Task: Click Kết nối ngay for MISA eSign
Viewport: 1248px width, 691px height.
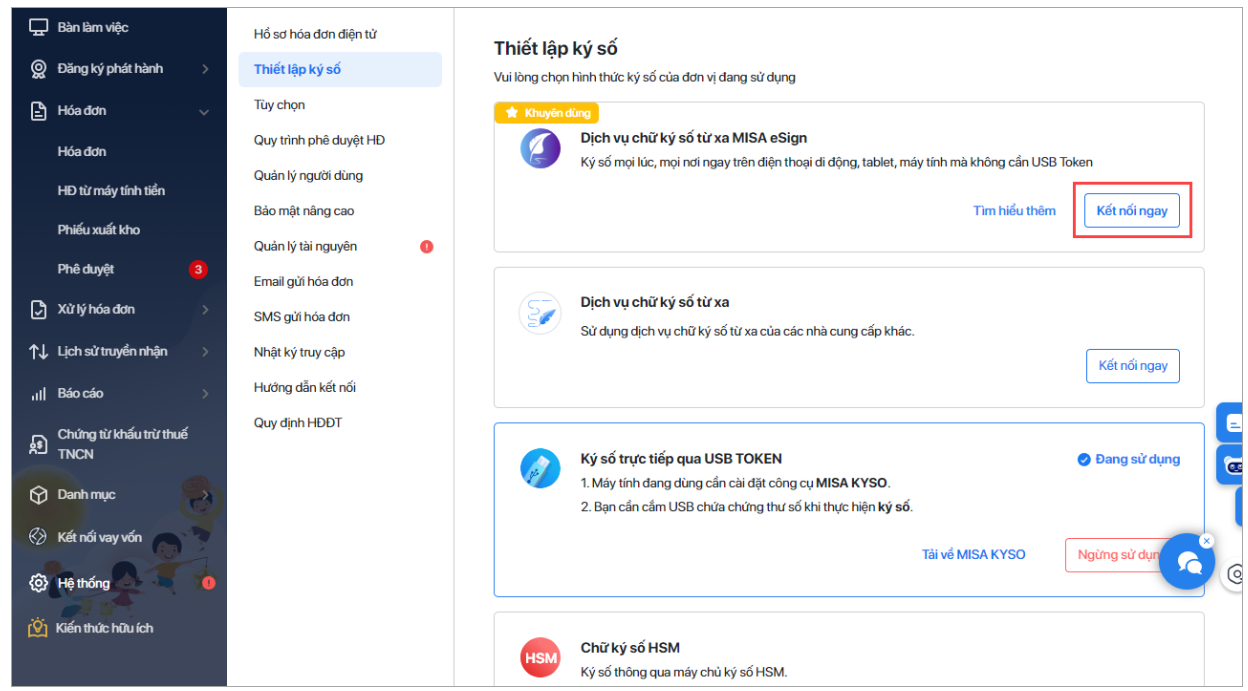Action: coord(1132,211)
